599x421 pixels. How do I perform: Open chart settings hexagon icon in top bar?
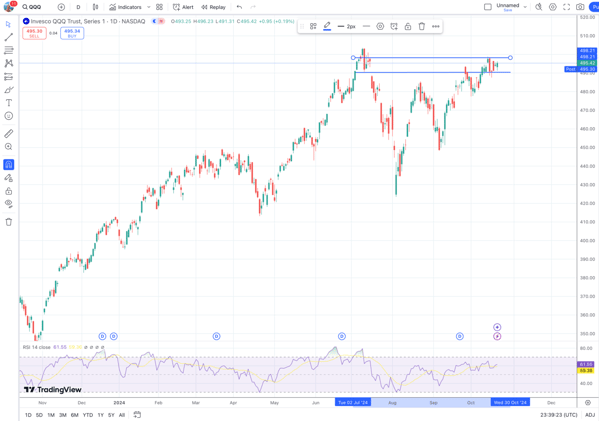coord(553,7)
